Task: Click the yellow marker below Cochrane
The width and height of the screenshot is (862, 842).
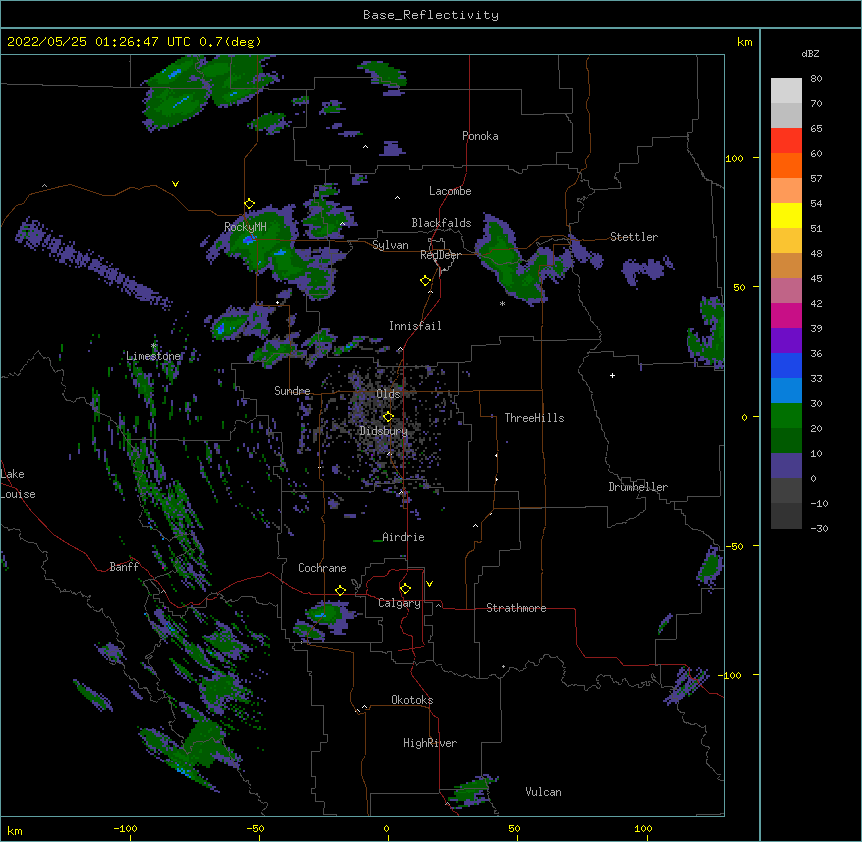Action: [x=340, y=590]
